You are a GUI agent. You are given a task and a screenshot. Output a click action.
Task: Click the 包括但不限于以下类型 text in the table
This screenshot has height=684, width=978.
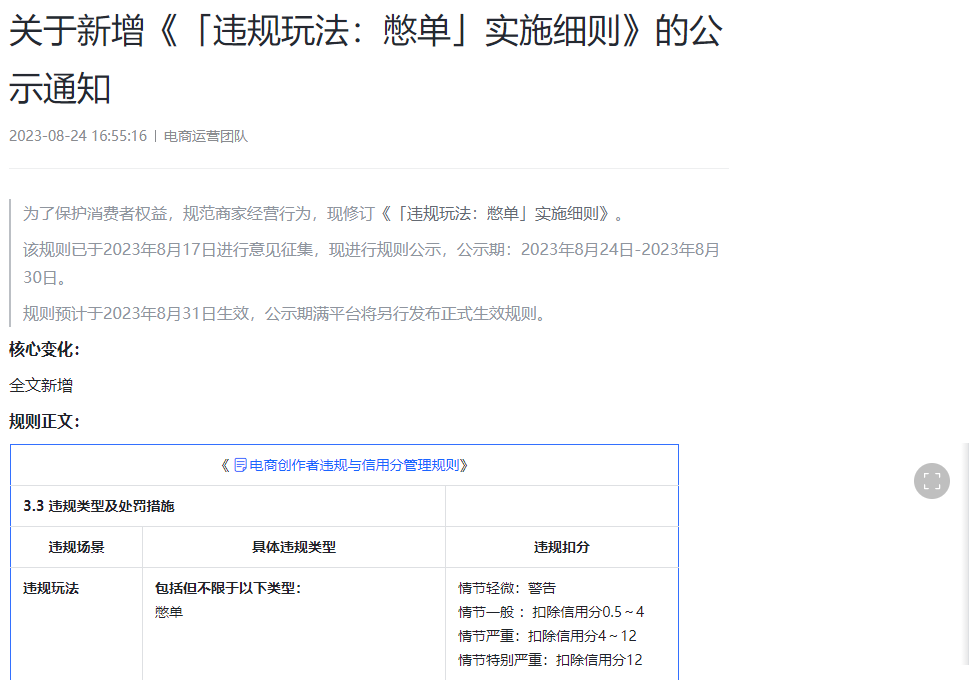coord(227,588)
